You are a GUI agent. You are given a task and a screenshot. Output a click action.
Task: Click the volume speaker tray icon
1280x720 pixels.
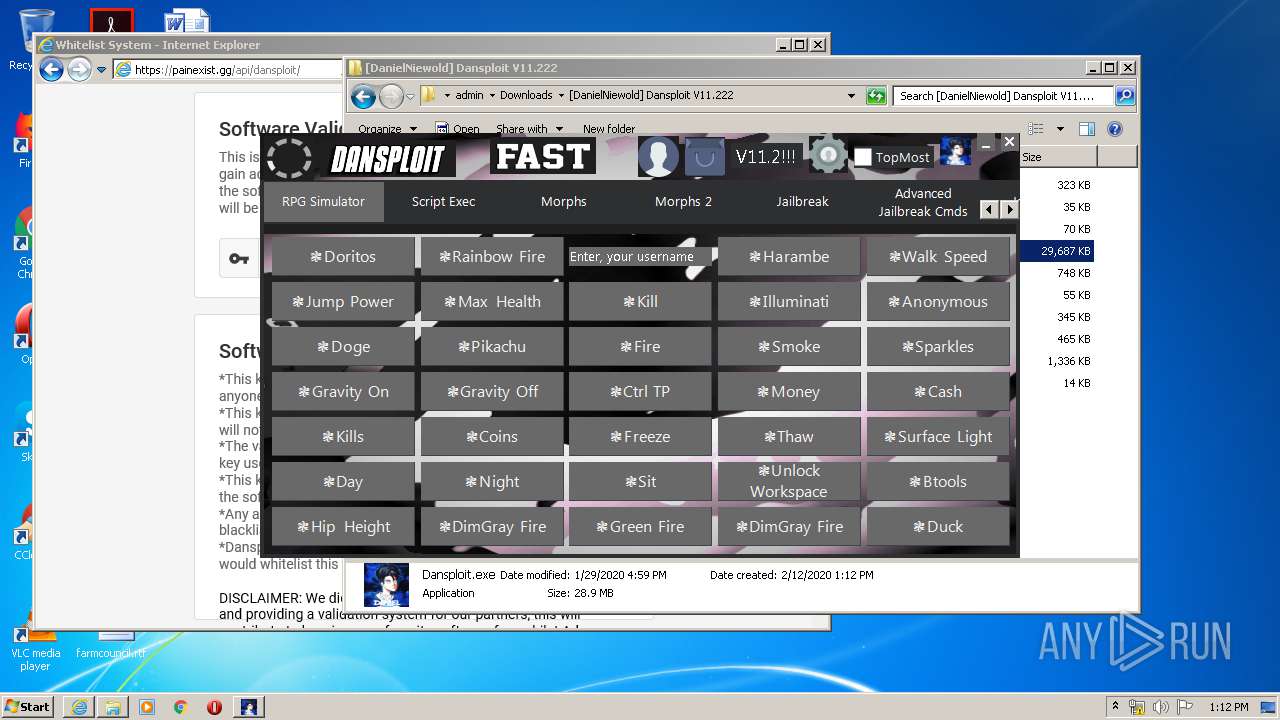(x=1160, y=707)
